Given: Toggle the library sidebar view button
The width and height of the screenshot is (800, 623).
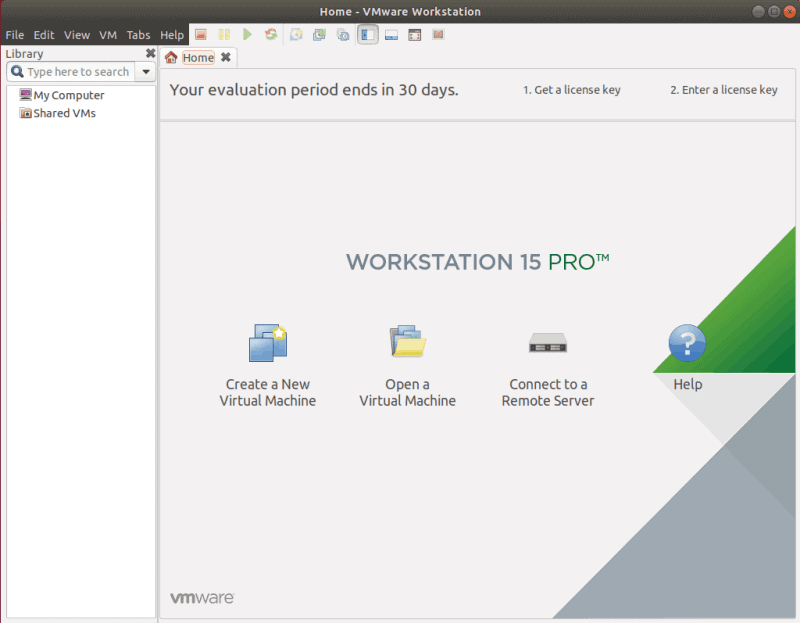Looking at the screenshot, I should 367,35.
